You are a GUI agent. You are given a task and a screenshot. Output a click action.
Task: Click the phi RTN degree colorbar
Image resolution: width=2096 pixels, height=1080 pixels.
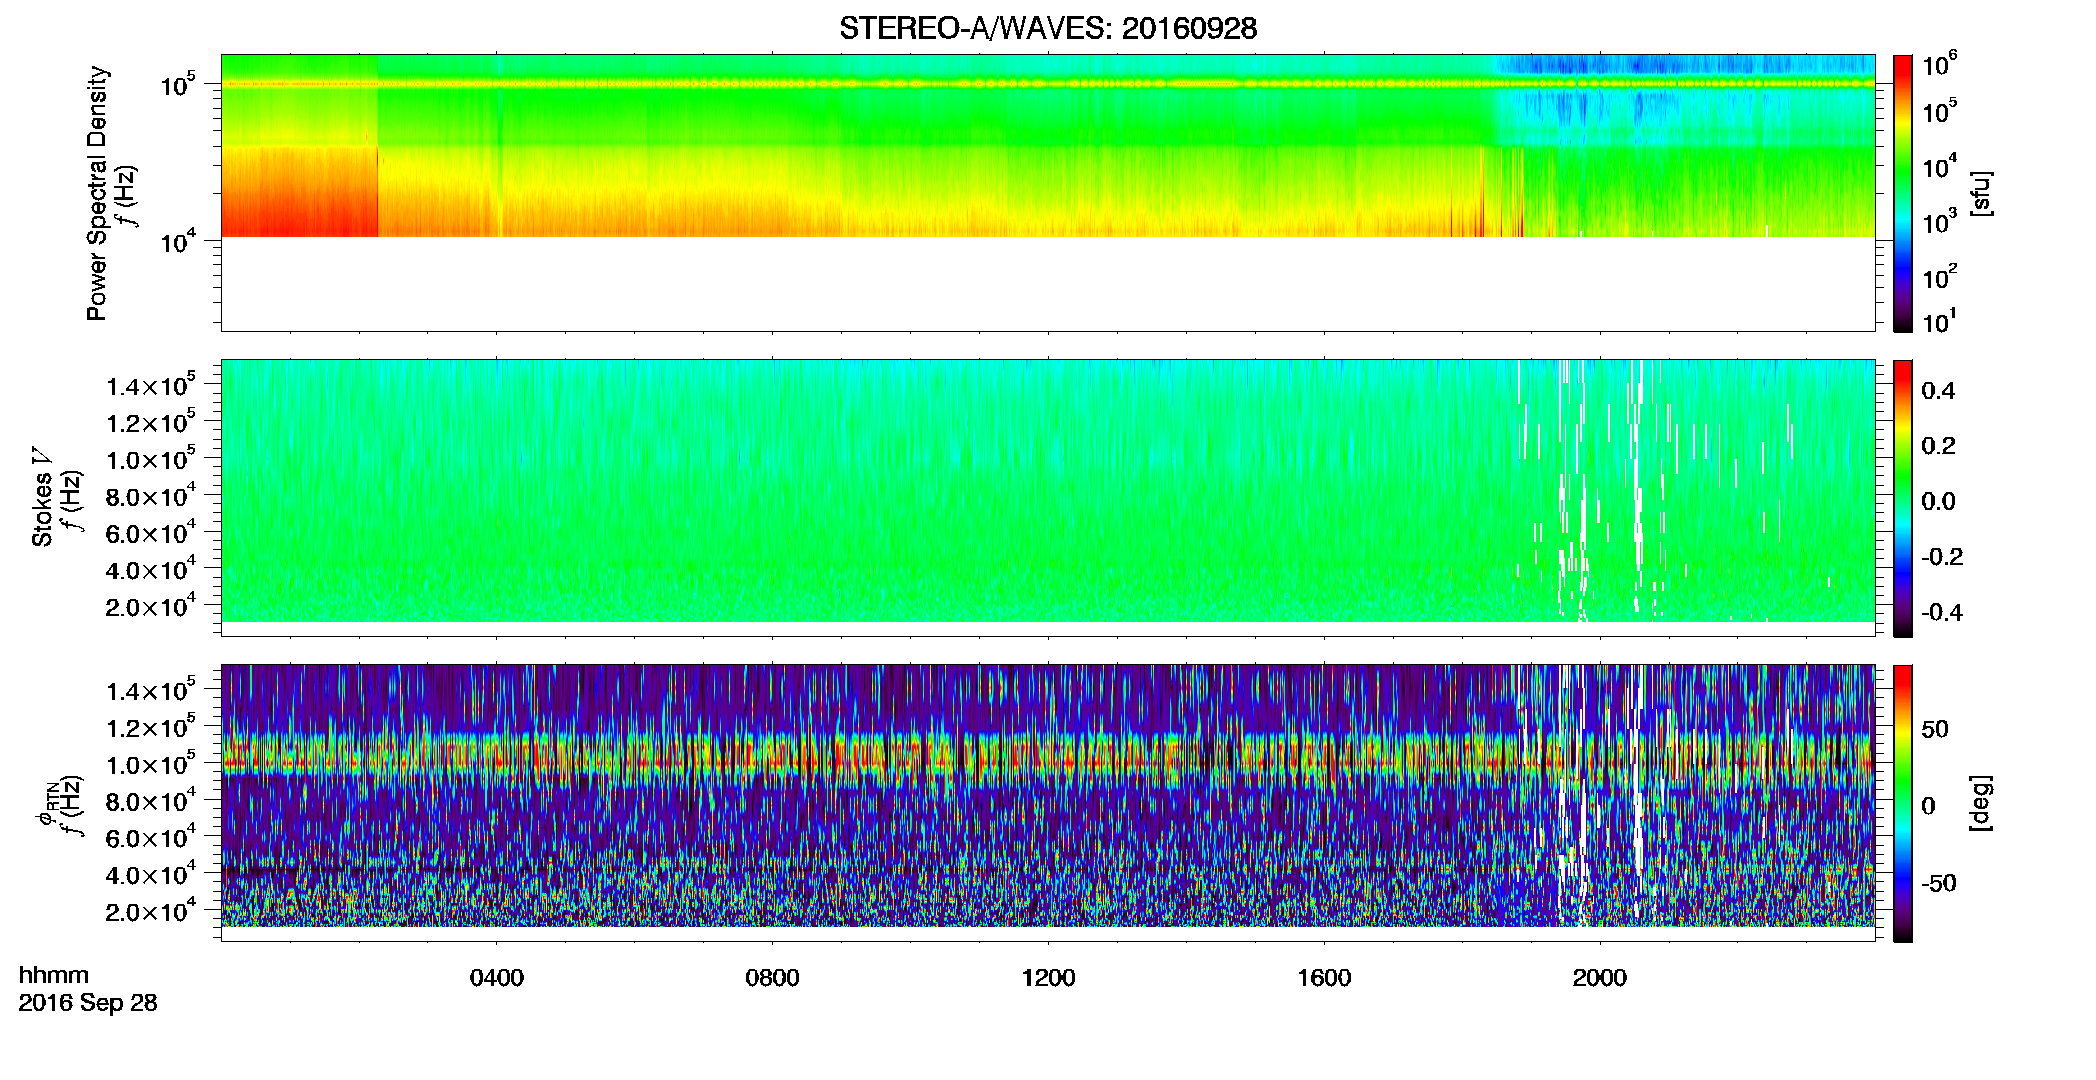point(1902,803)
